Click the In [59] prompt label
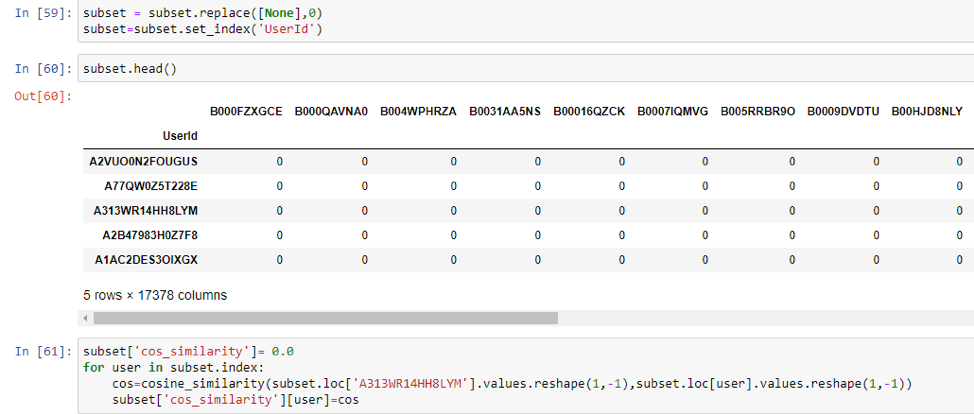Image resolution: width=974 pixels, height=414 pixels. tap(43, 13)
